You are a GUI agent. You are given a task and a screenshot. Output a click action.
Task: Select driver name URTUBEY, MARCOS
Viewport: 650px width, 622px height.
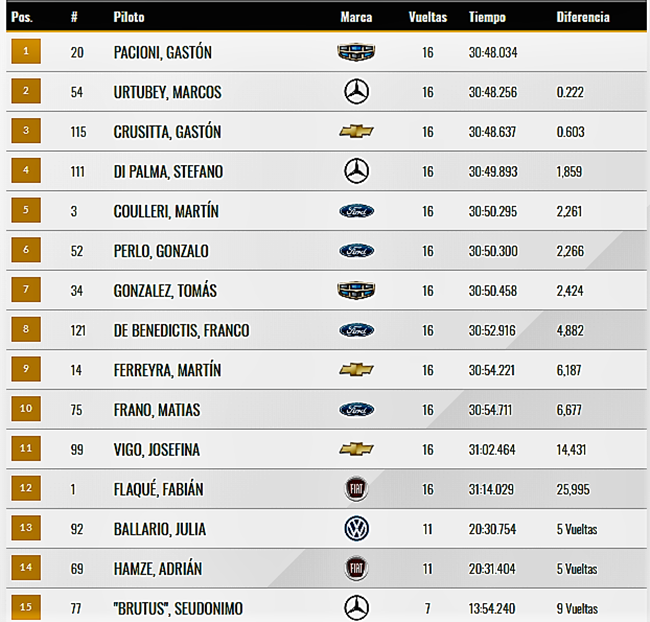[167, 92]
